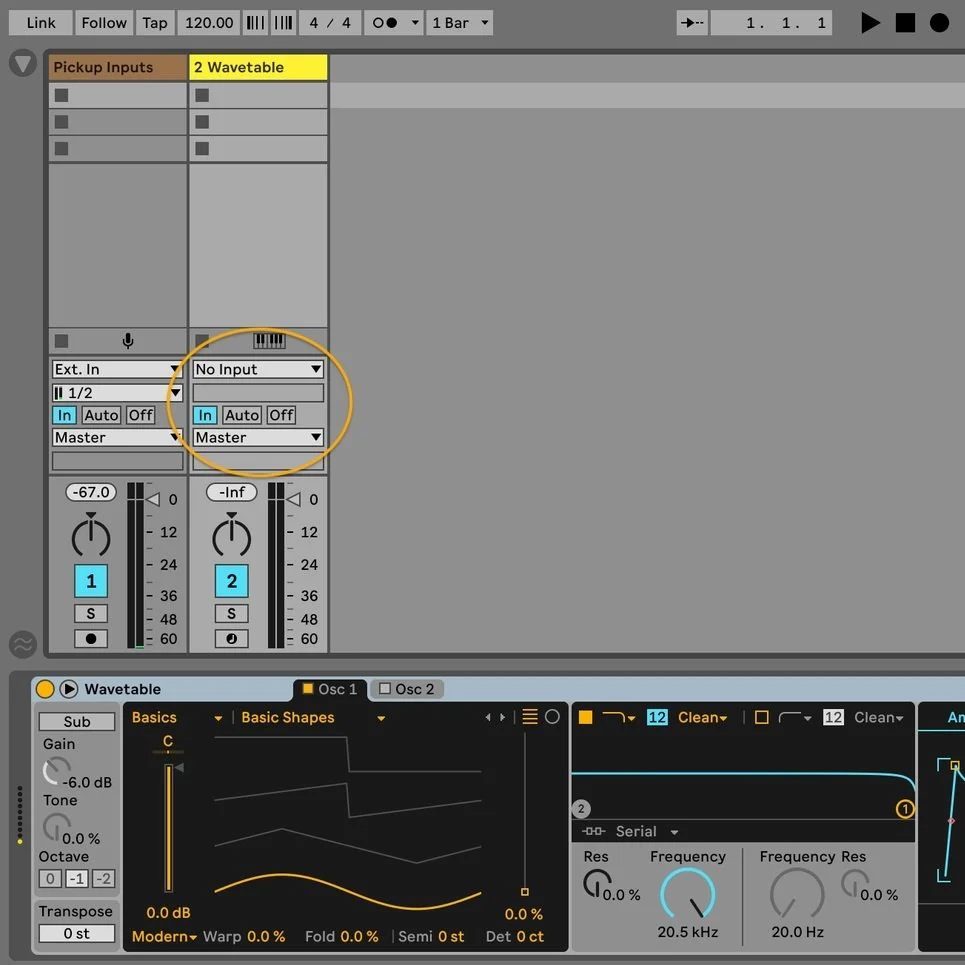This screenshot has width=965, height=965.
Task: Click the Wavetable device fold play icon
Action: [68, 689]
